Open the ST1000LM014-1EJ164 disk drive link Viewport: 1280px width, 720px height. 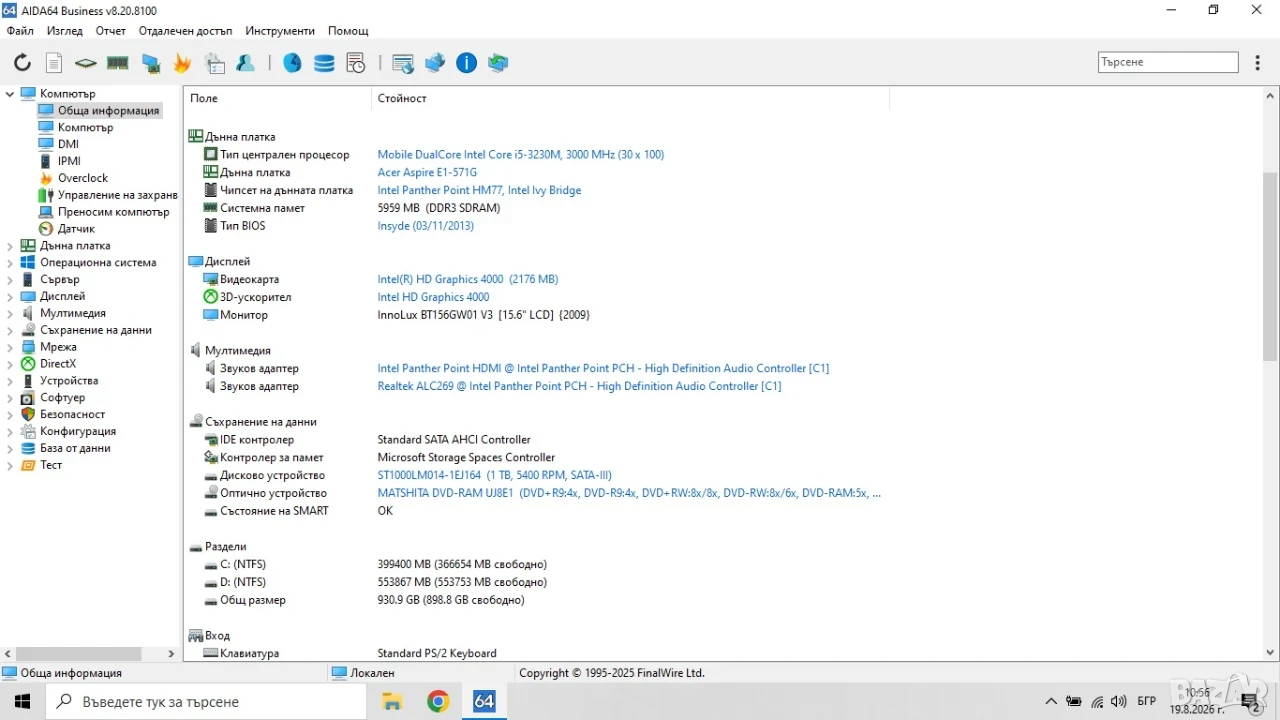click(x=494, y=476)
